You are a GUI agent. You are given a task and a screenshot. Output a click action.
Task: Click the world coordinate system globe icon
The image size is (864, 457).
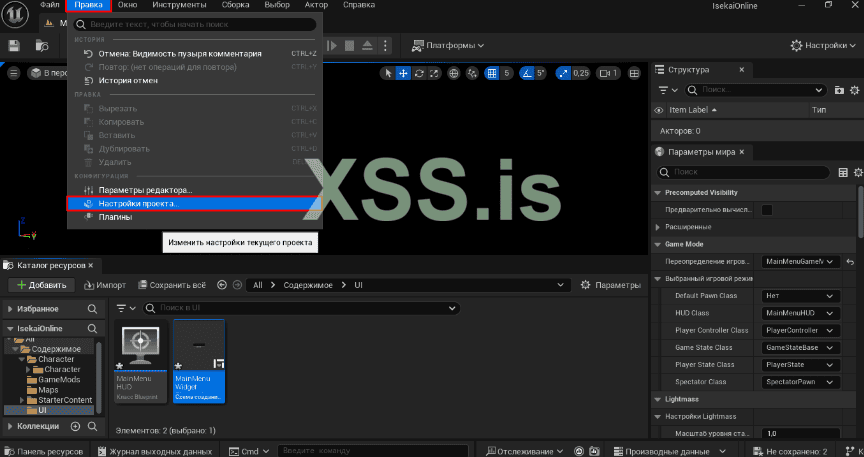[x=453, y=73]
